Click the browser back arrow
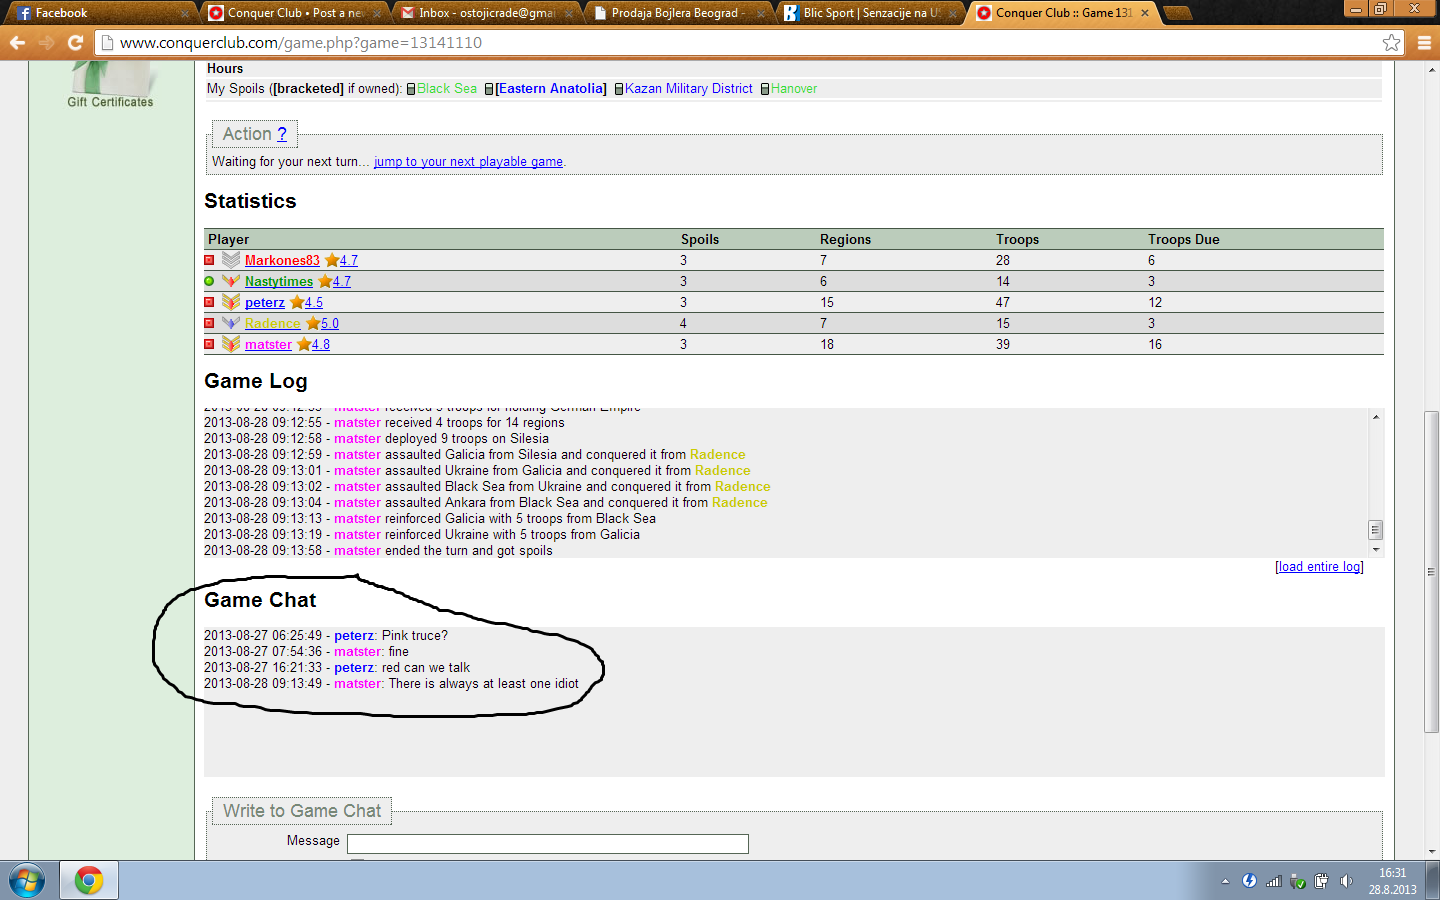The width and height of the screenshot is (1440, 900). point(17,42)
